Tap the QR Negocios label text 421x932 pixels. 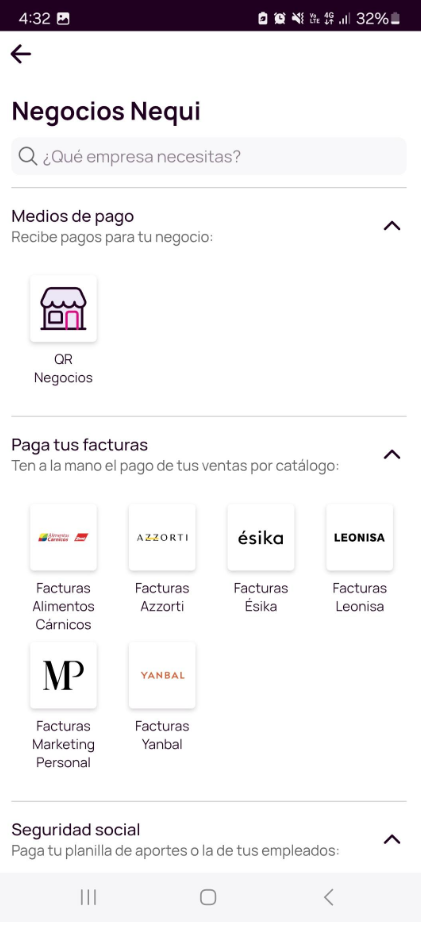[x=63, y=369]
